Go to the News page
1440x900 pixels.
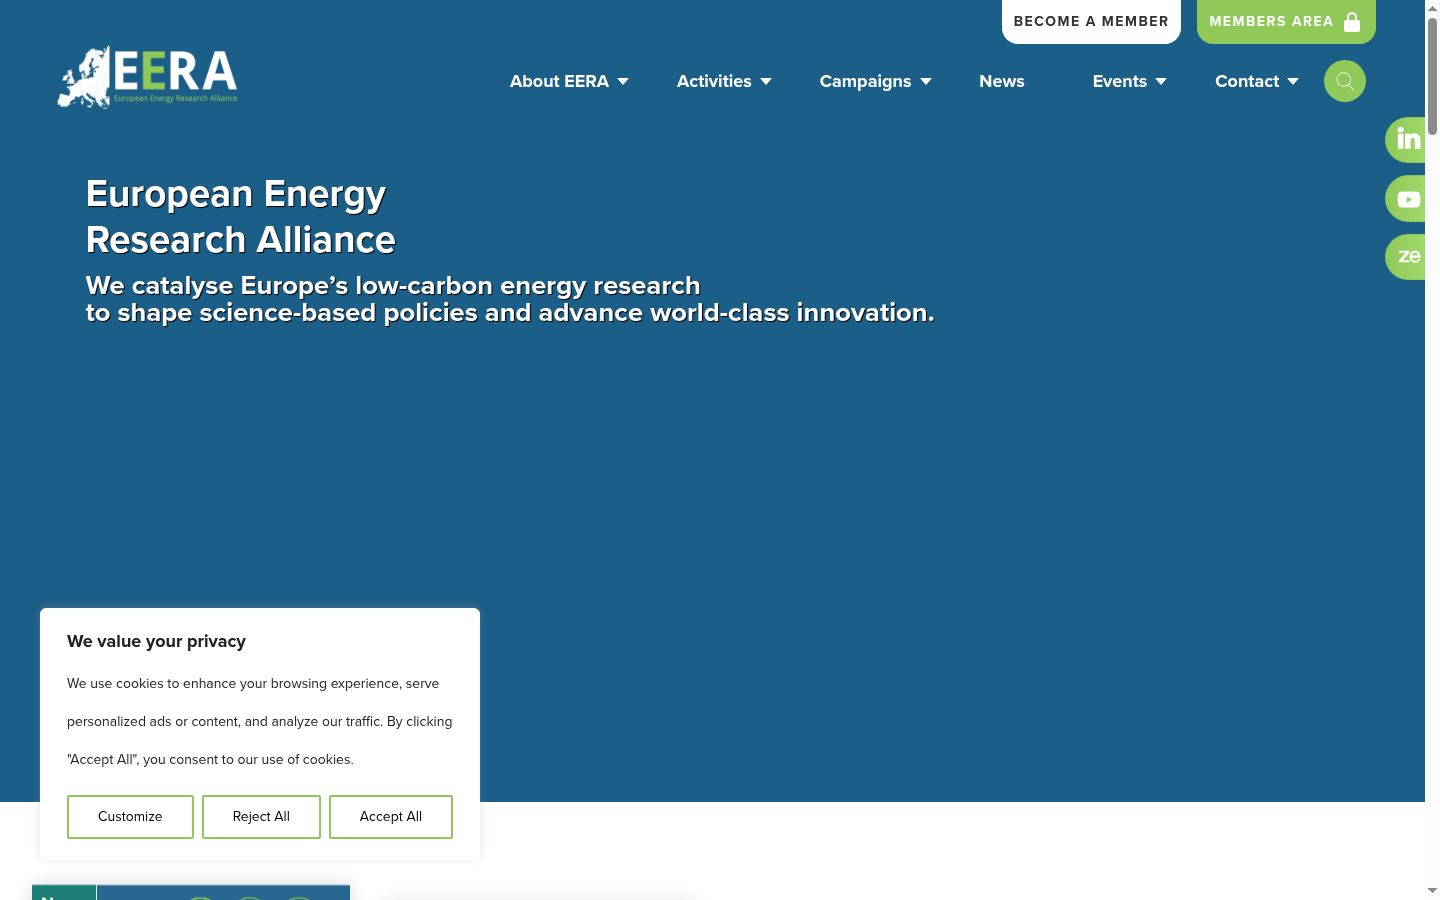coord(1002,81)
